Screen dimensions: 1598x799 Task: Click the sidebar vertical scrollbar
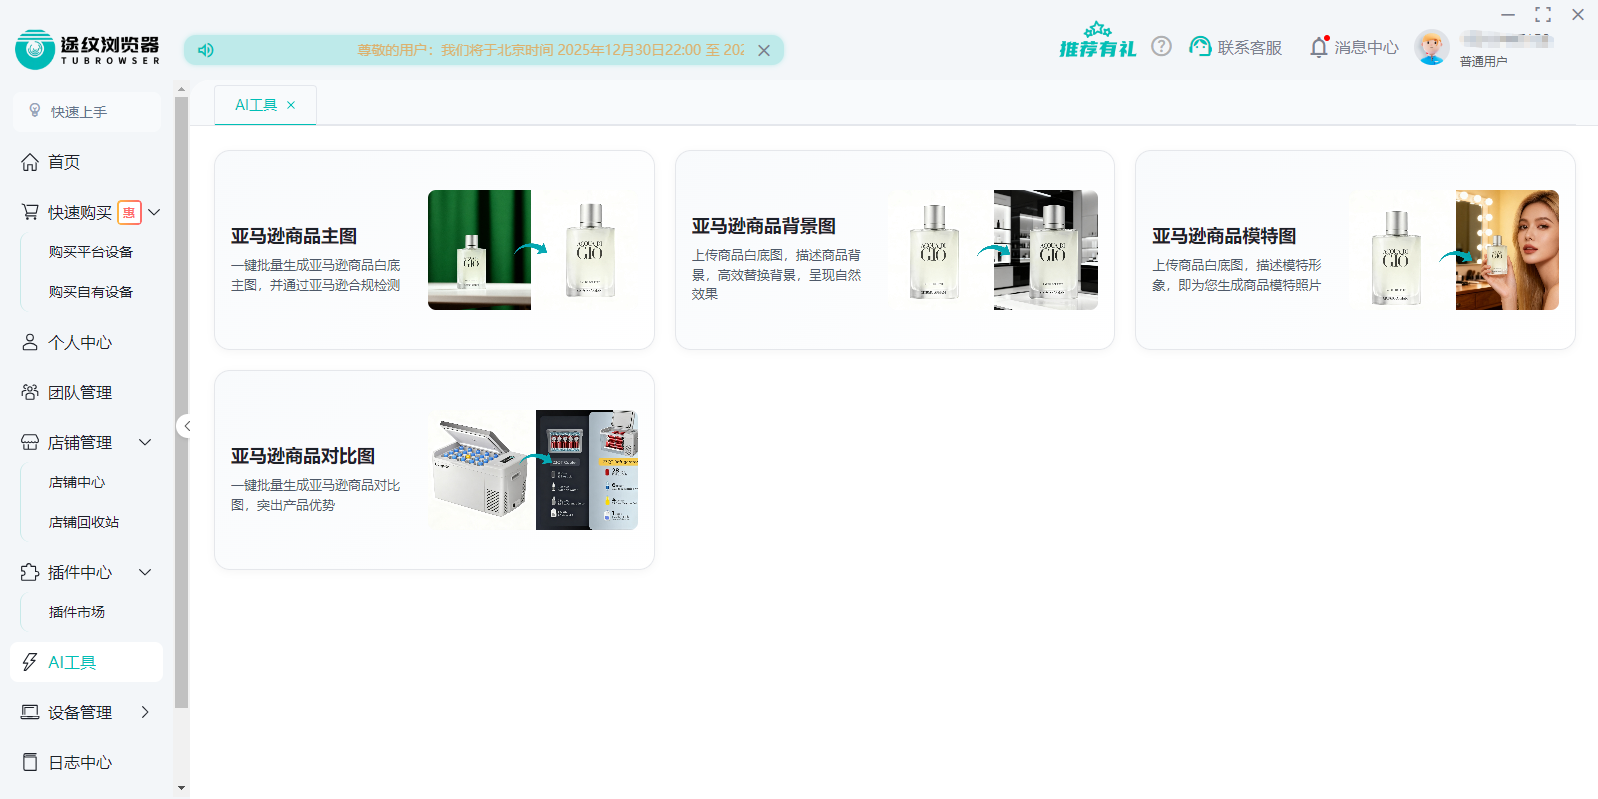tap(181, 400)
